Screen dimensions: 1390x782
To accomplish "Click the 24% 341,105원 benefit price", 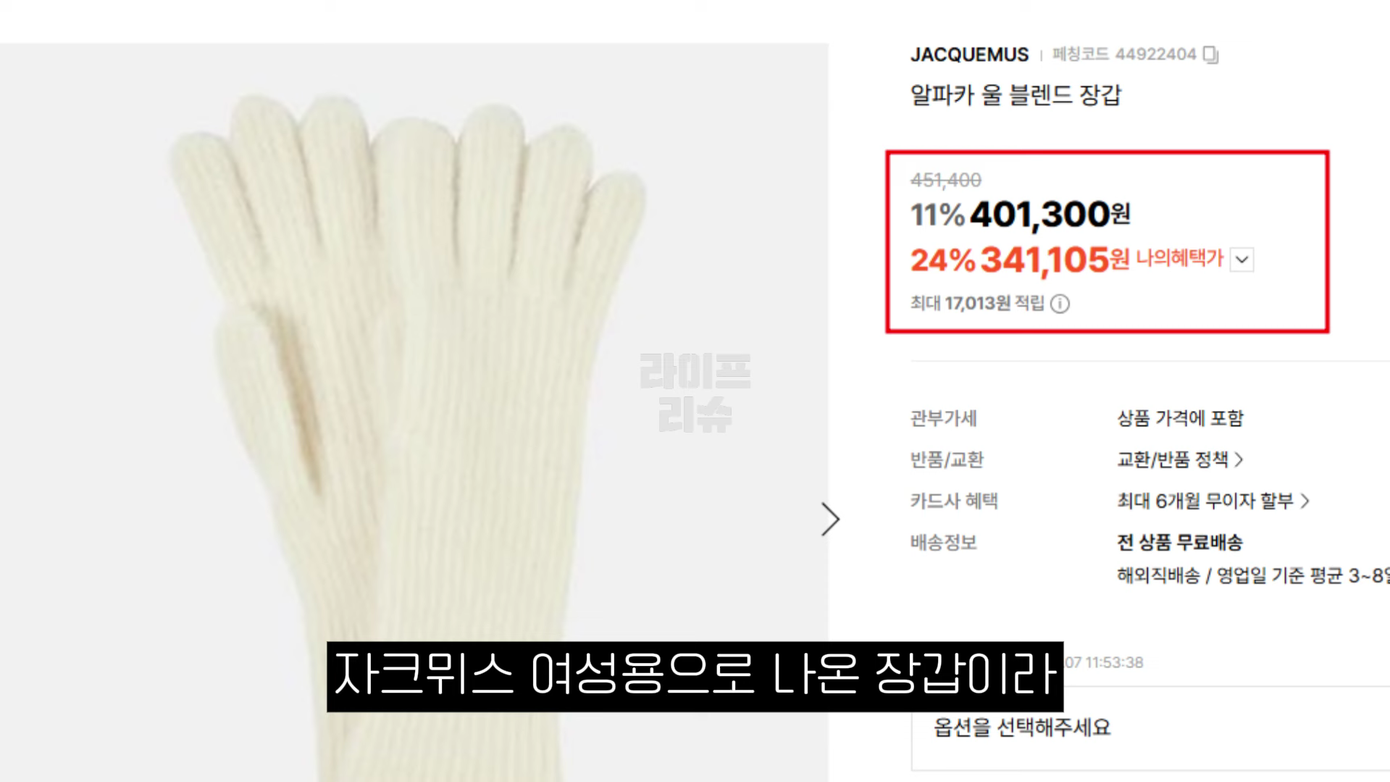I will point(1020,260).
